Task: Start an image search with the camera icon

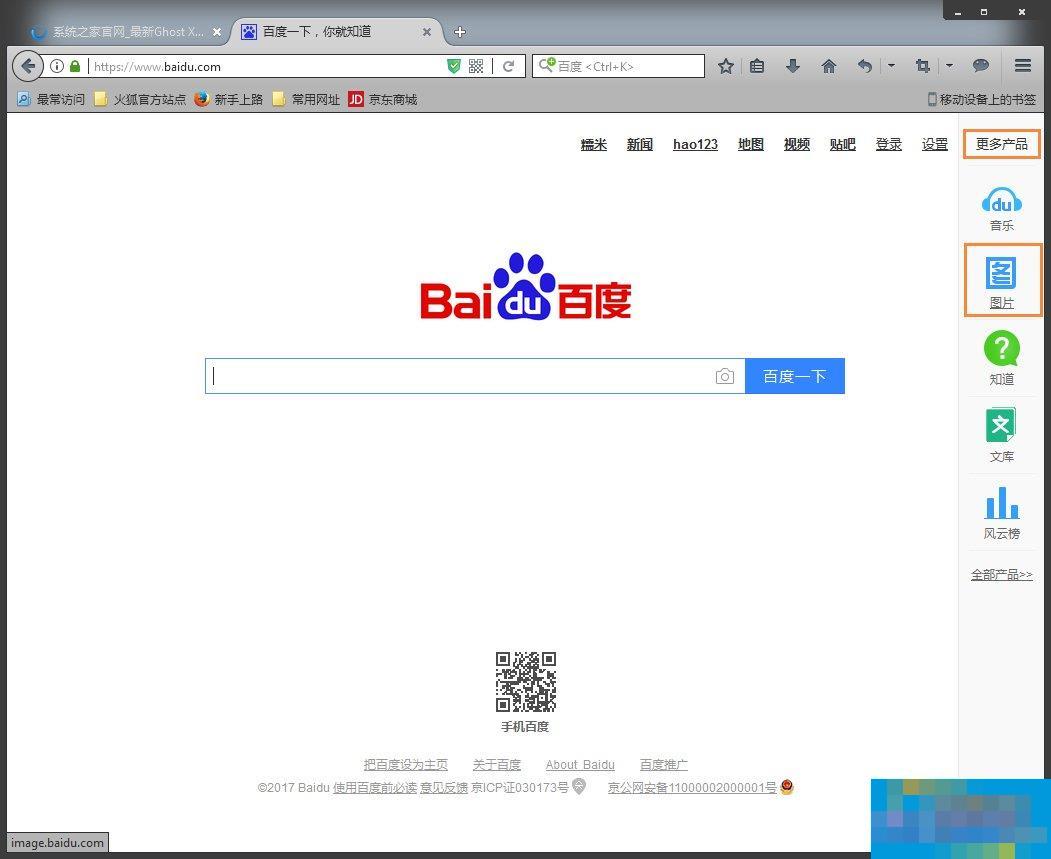Action: pyautogui.click(x=725, y=376)
